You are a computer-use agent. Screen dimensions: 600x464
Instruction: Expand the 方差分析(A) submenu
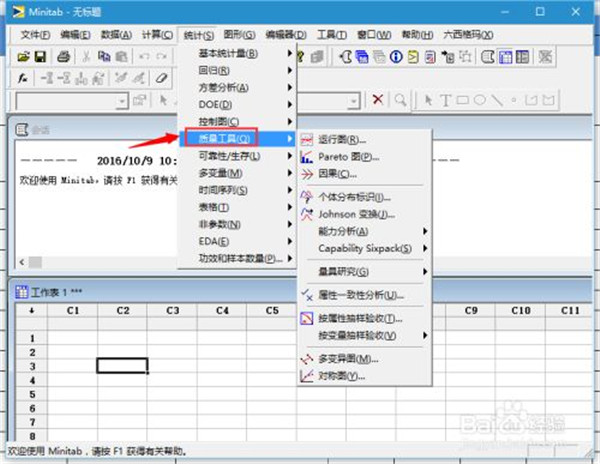(x=238, y=88)
